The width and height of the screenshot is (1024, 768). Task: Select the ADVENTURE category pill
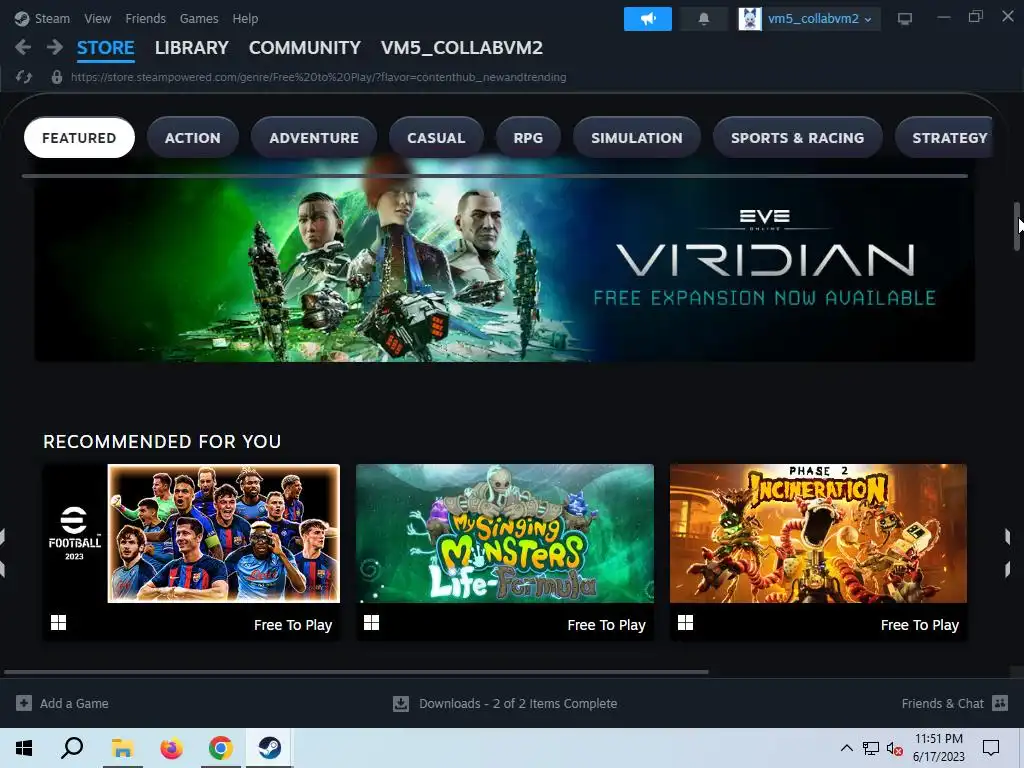313,138
